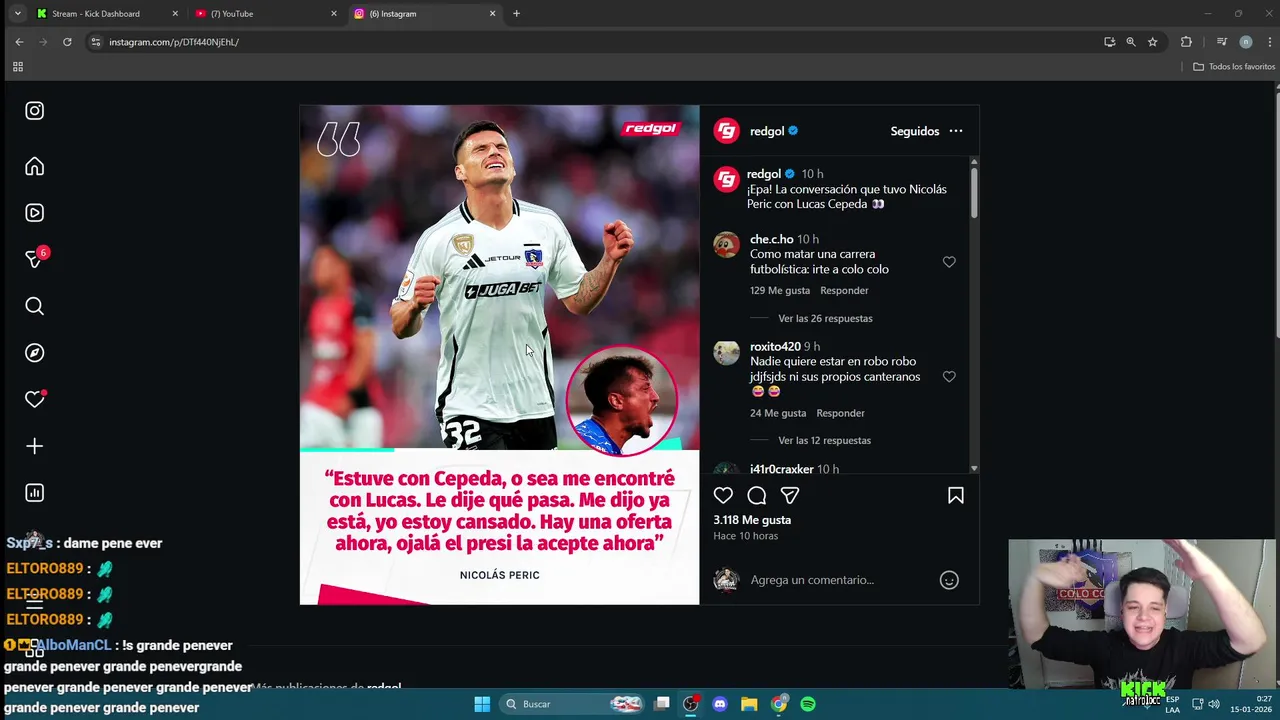
Task: Toggle the Seguidos following button
Action: point(915,131)
